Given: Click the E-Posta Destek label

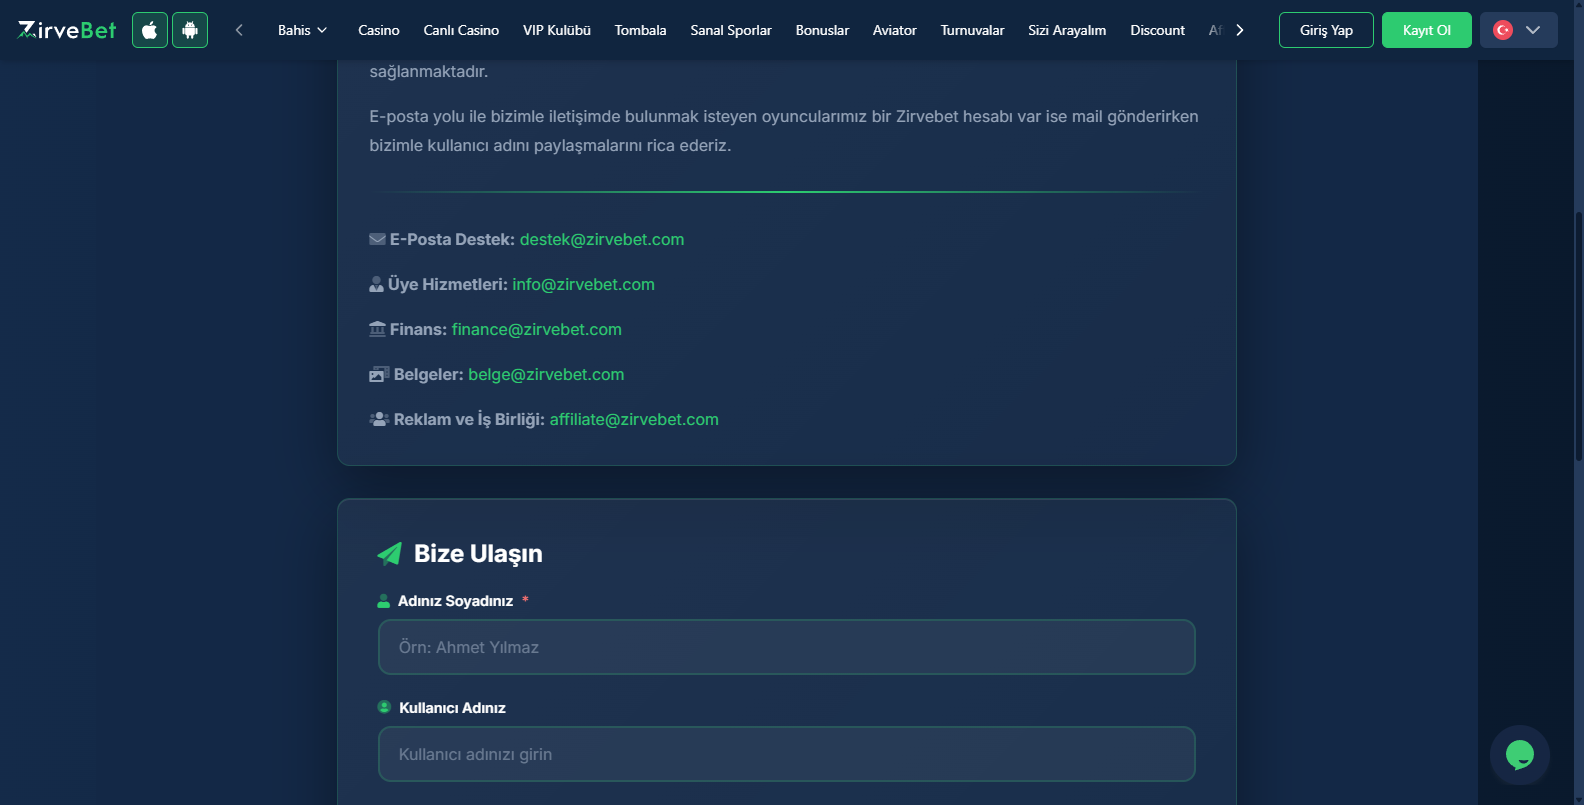Looking at the screenshot, I should [x=452, y=240].
